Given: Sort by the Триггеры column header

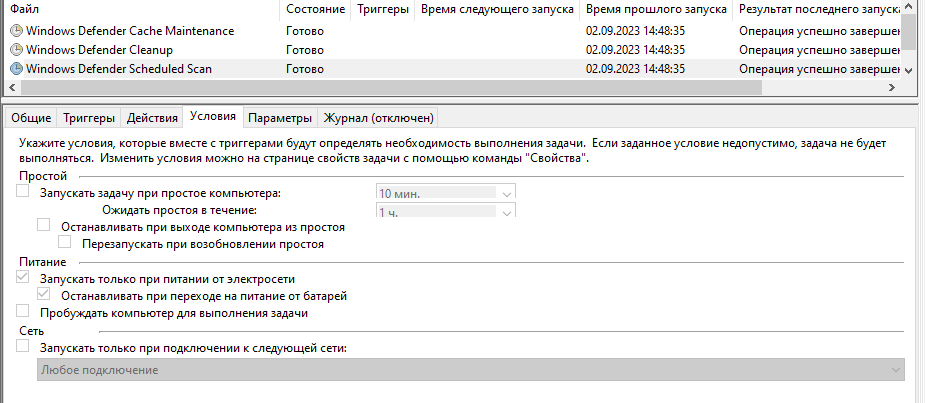Looking at the screenshot, I should pyautogui.click(x=383, y=9).
